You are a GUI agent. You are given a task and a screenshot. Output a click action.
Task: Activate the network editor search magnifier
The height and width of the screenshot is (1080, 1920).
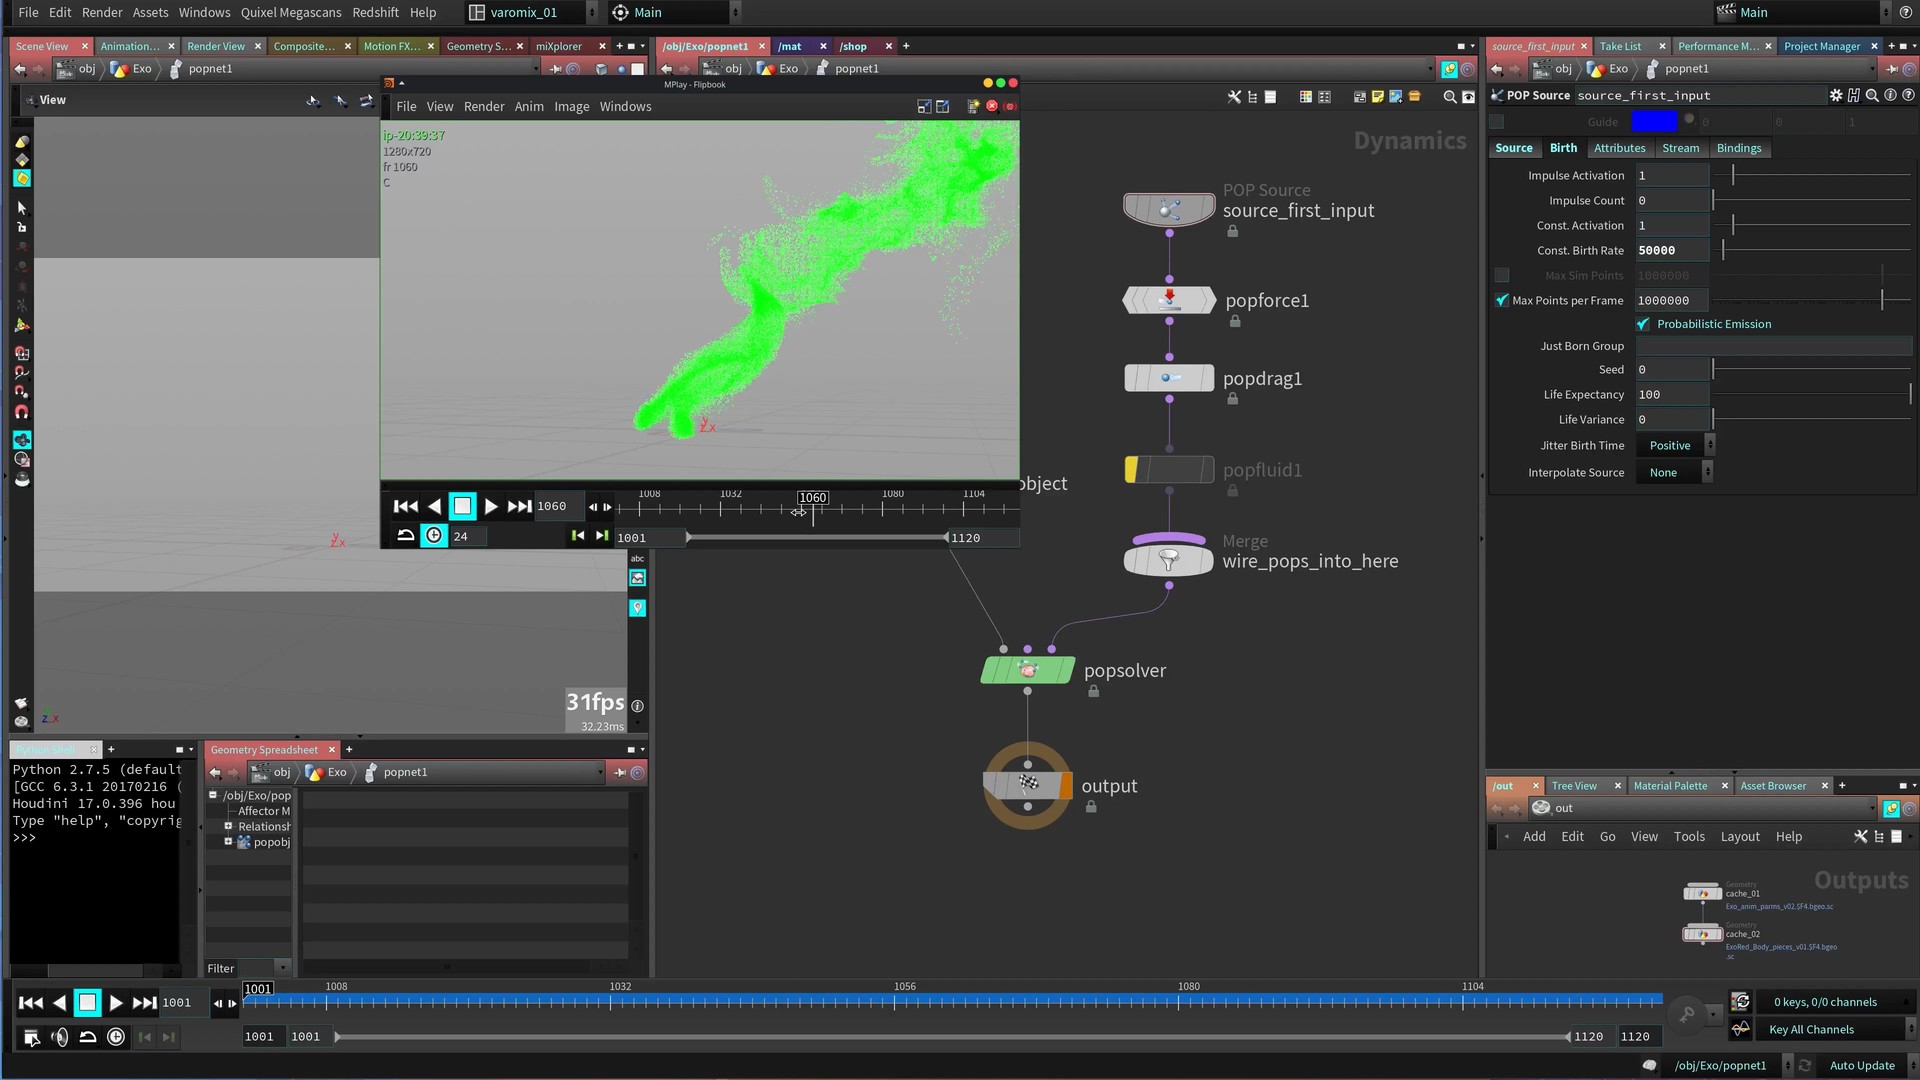(1450, 97)
